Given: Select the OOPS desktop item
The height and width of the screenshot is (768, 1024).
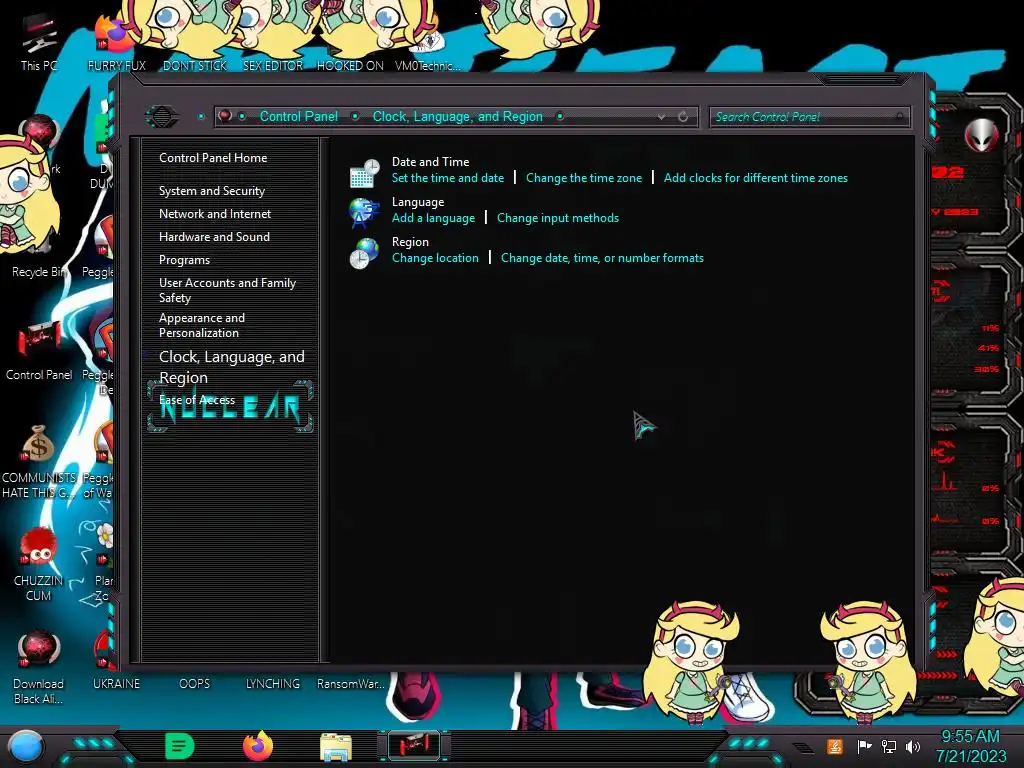Looking at the screenshot, I should pos(195,684).
